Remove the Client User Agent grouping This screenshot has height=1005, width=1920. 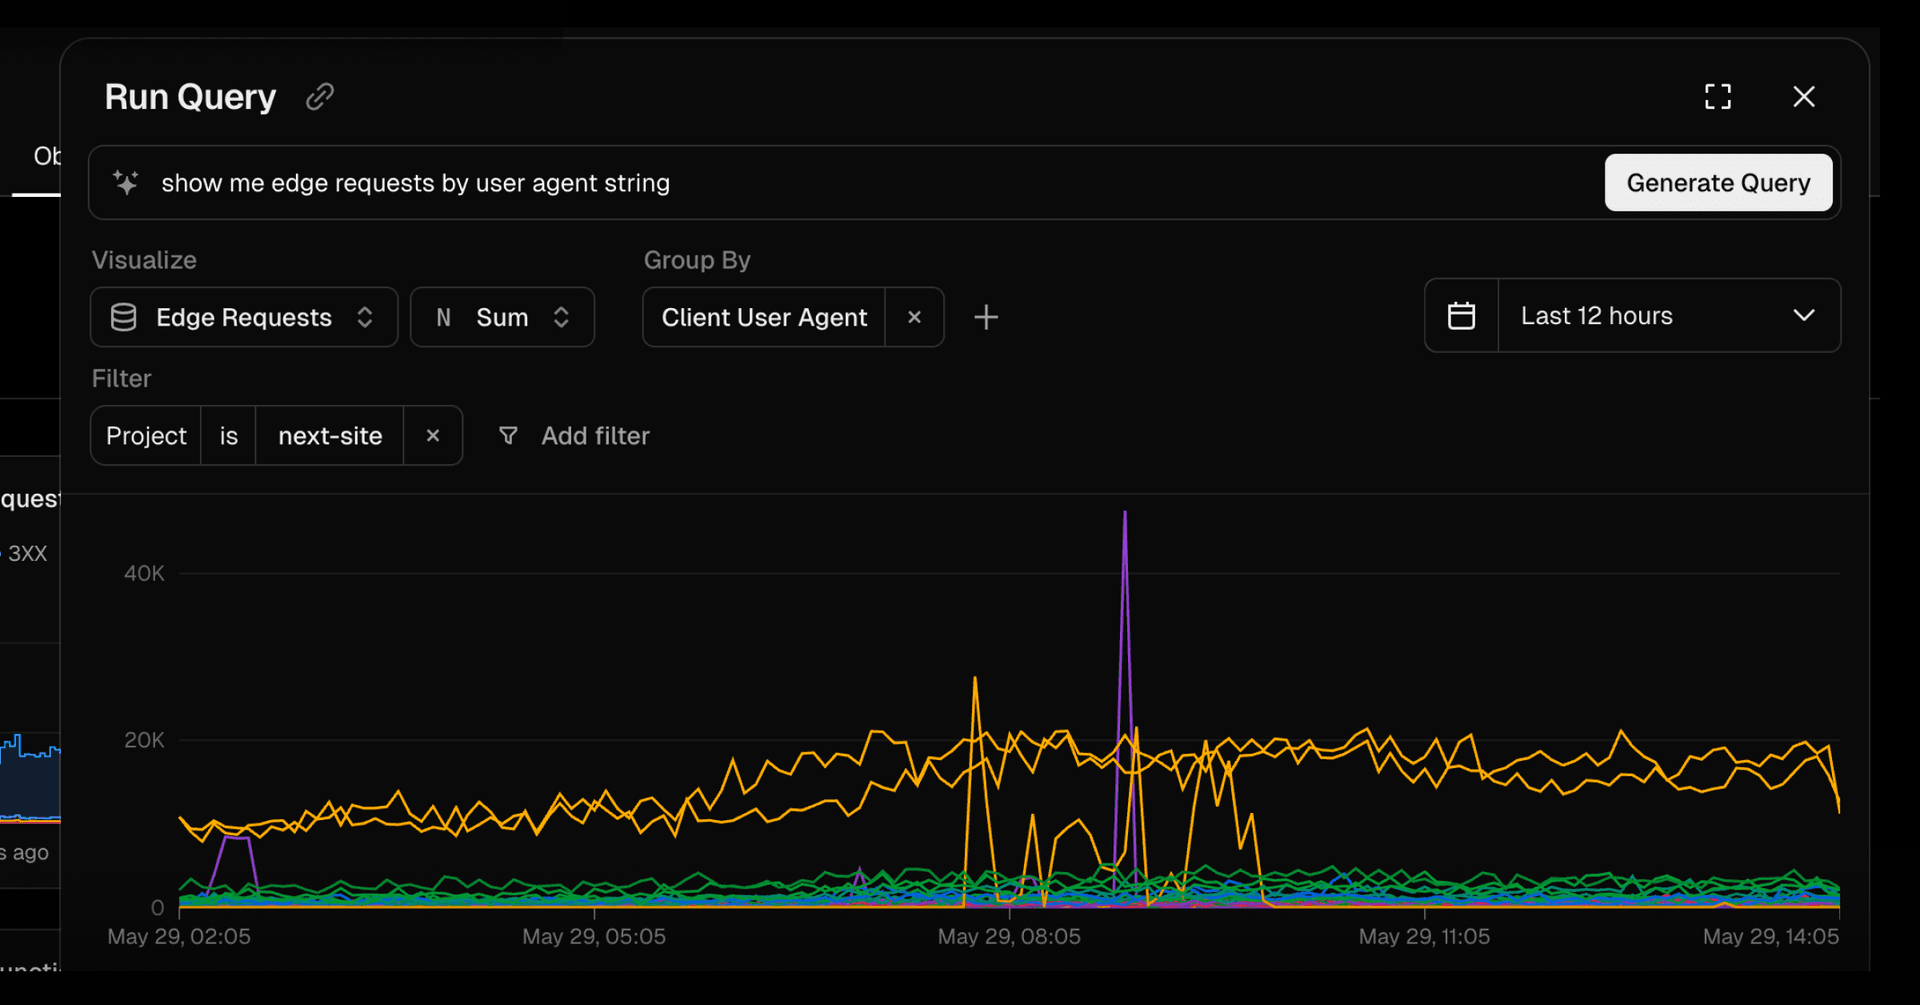(x=914, y=317)
